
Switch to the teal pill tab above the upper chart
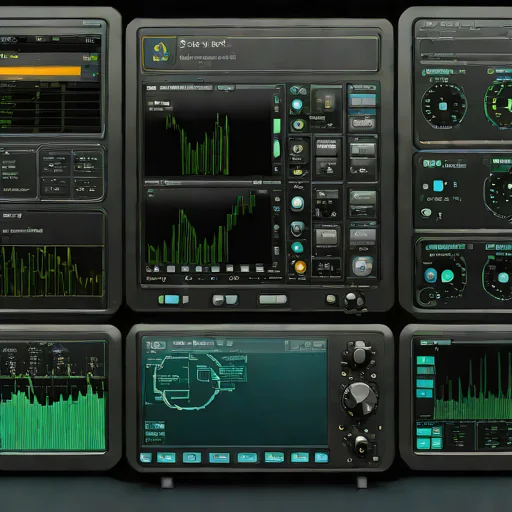click(226, 88)
